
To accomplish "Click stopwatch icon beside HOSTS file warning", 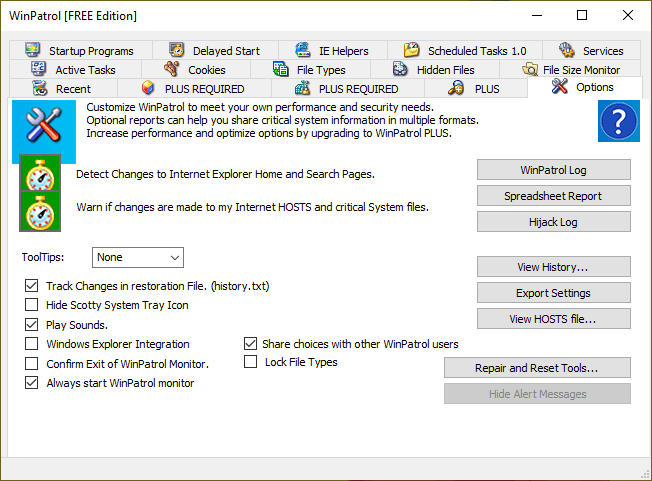I will pos(40,213).
